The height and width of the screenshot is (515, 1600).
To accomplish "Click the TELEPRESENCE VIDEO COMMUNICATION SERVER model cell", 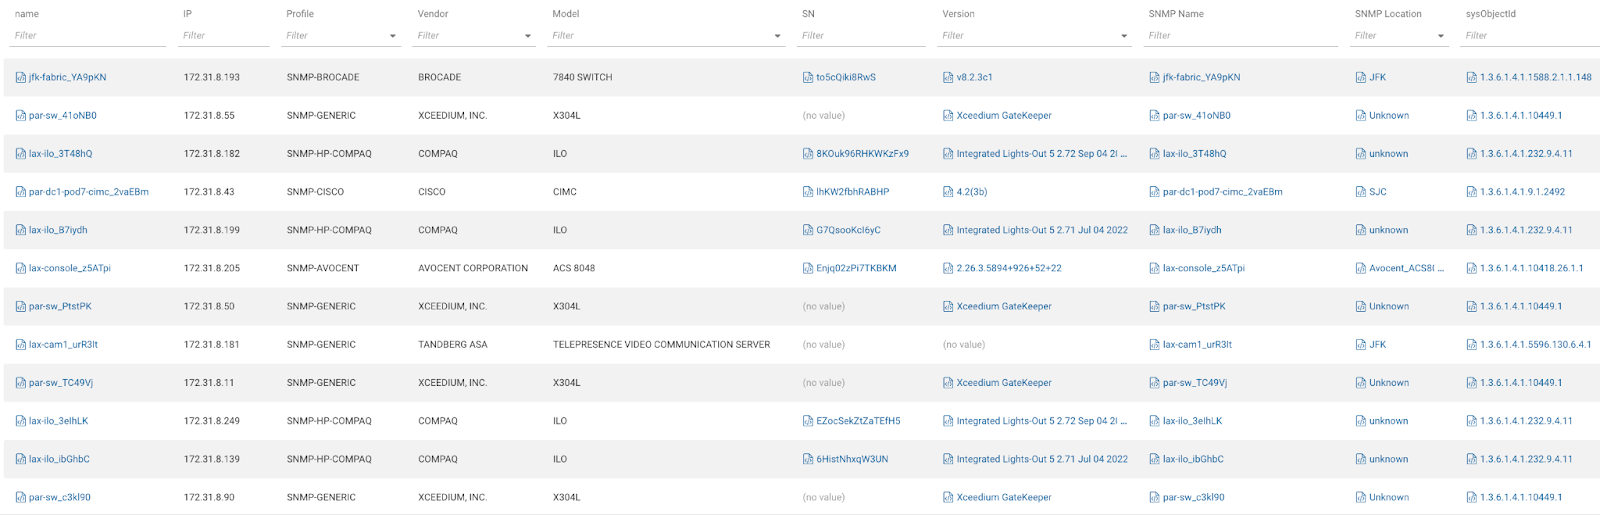I will (x=661, y=345).
